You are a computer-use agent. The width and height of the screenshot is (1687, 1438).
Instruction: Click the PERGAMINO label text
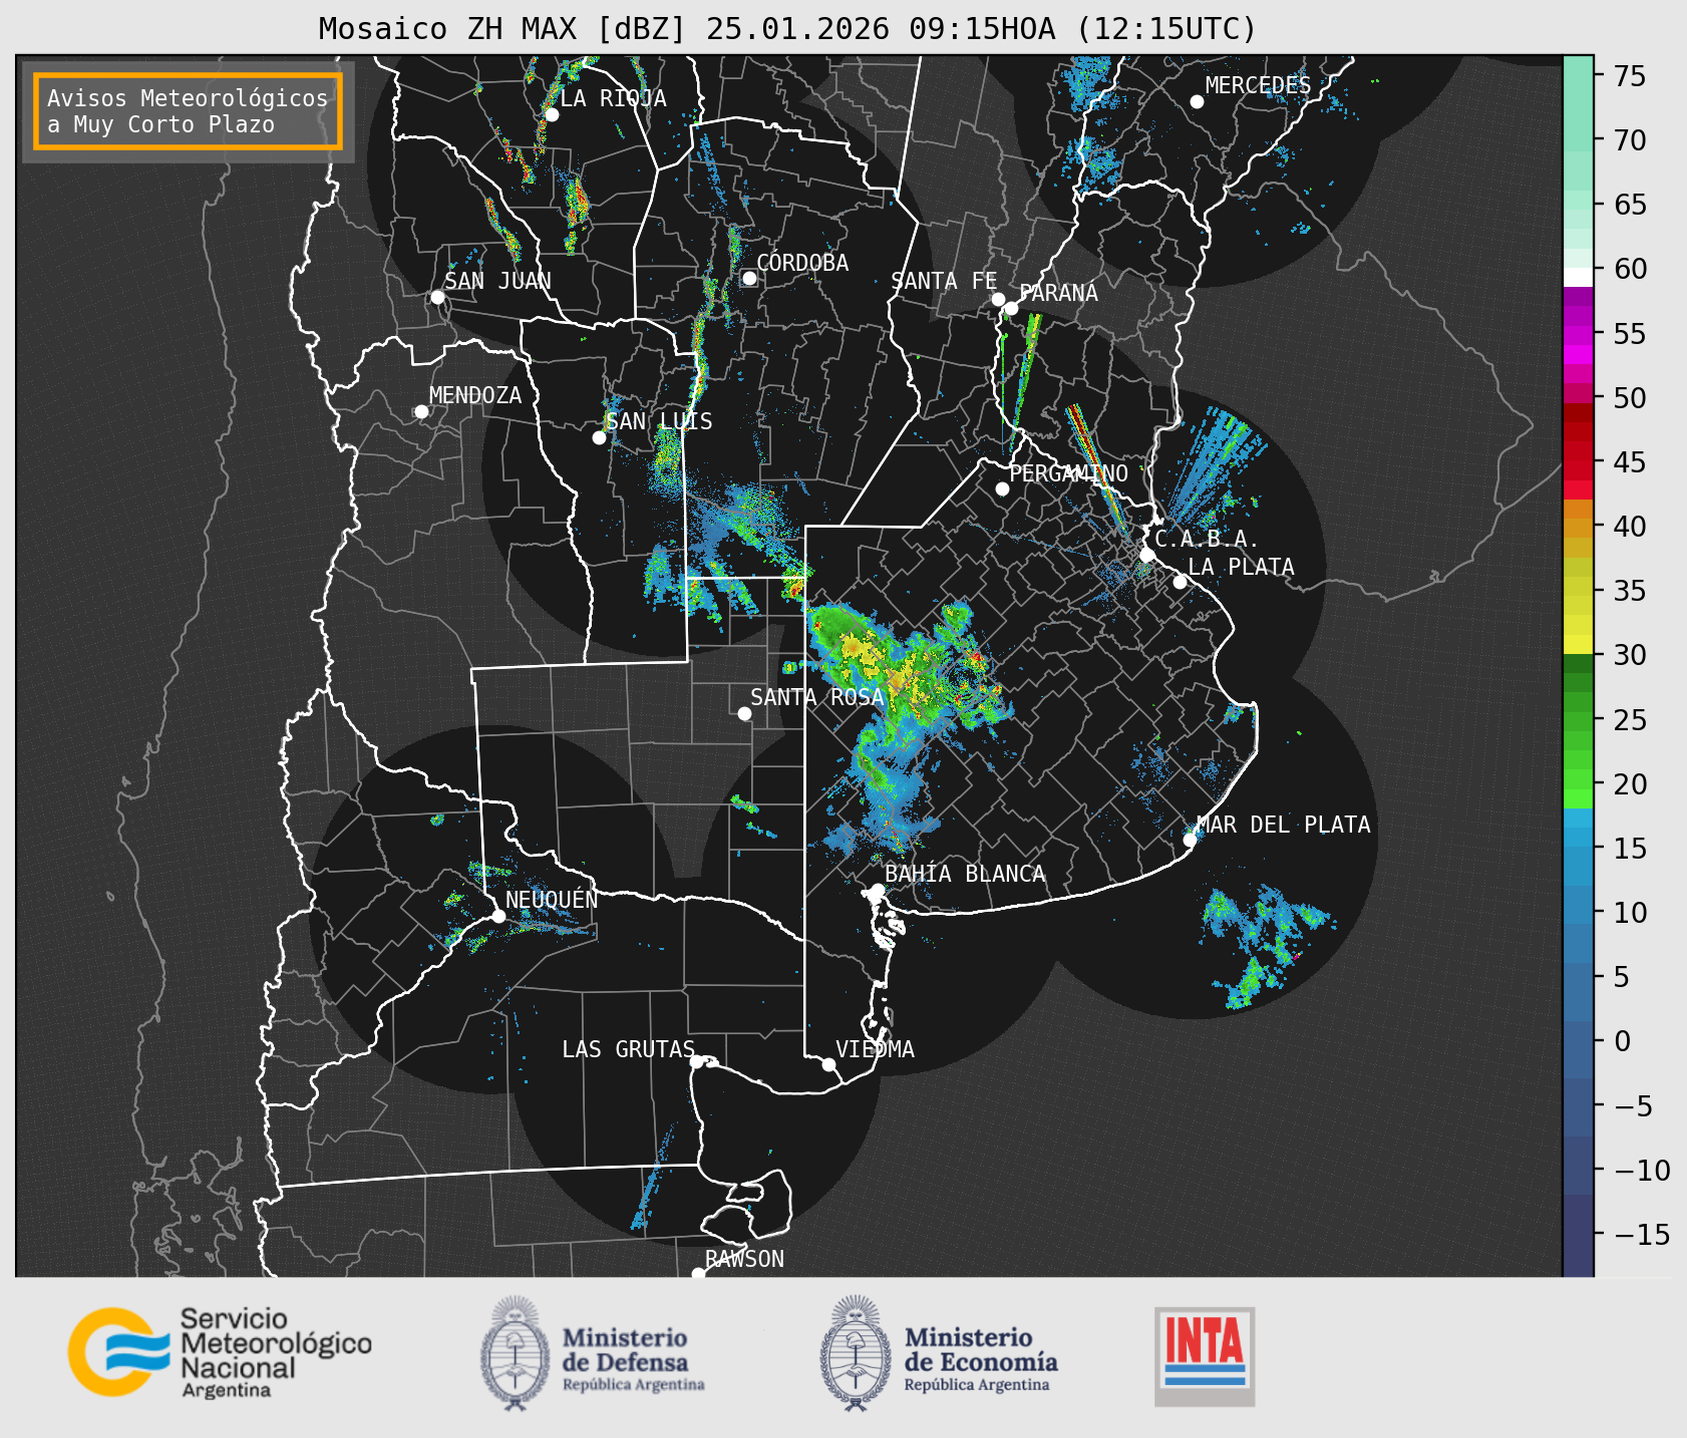click(x=1069, y=473)
